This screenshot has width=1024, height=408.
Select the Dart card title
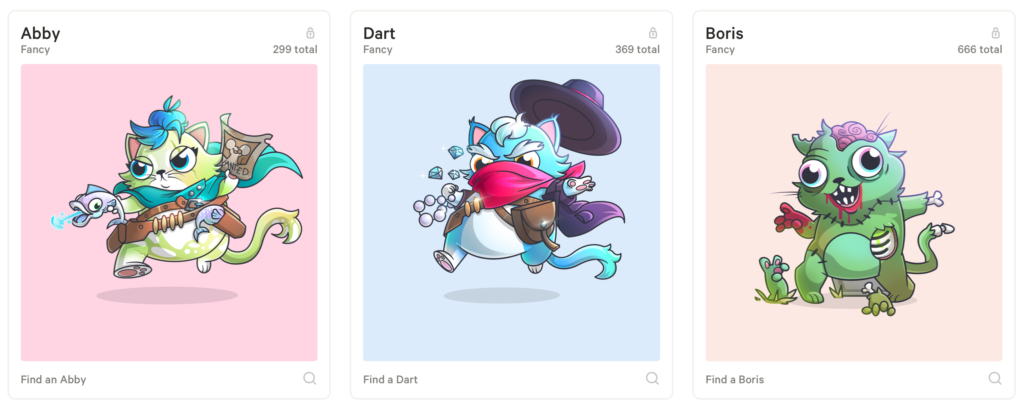[379, 33]
